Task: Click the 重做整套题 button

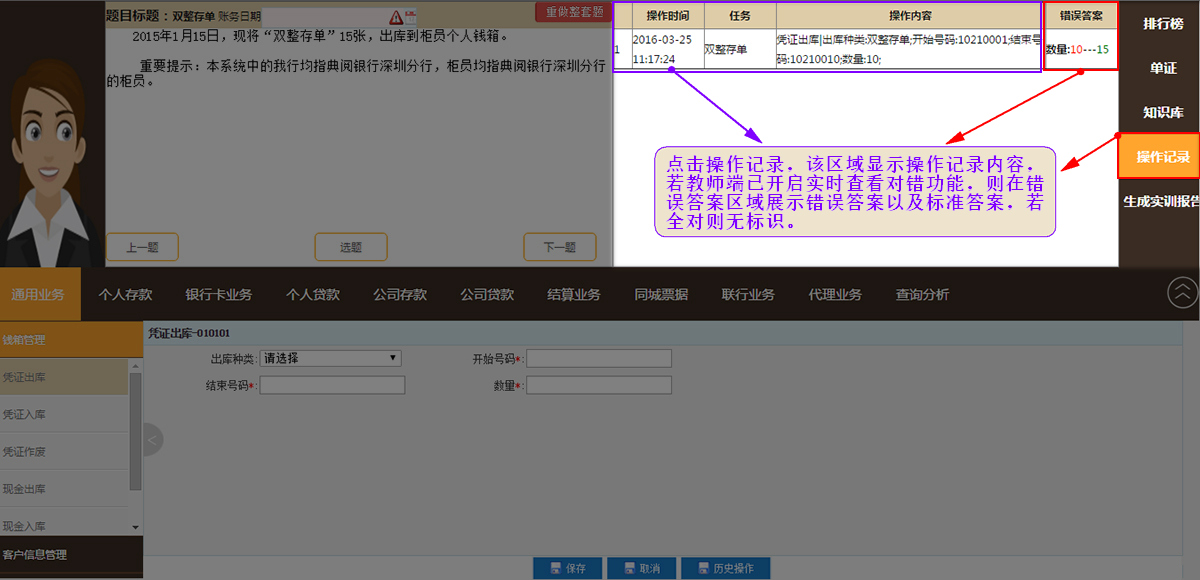Action: 574,12
